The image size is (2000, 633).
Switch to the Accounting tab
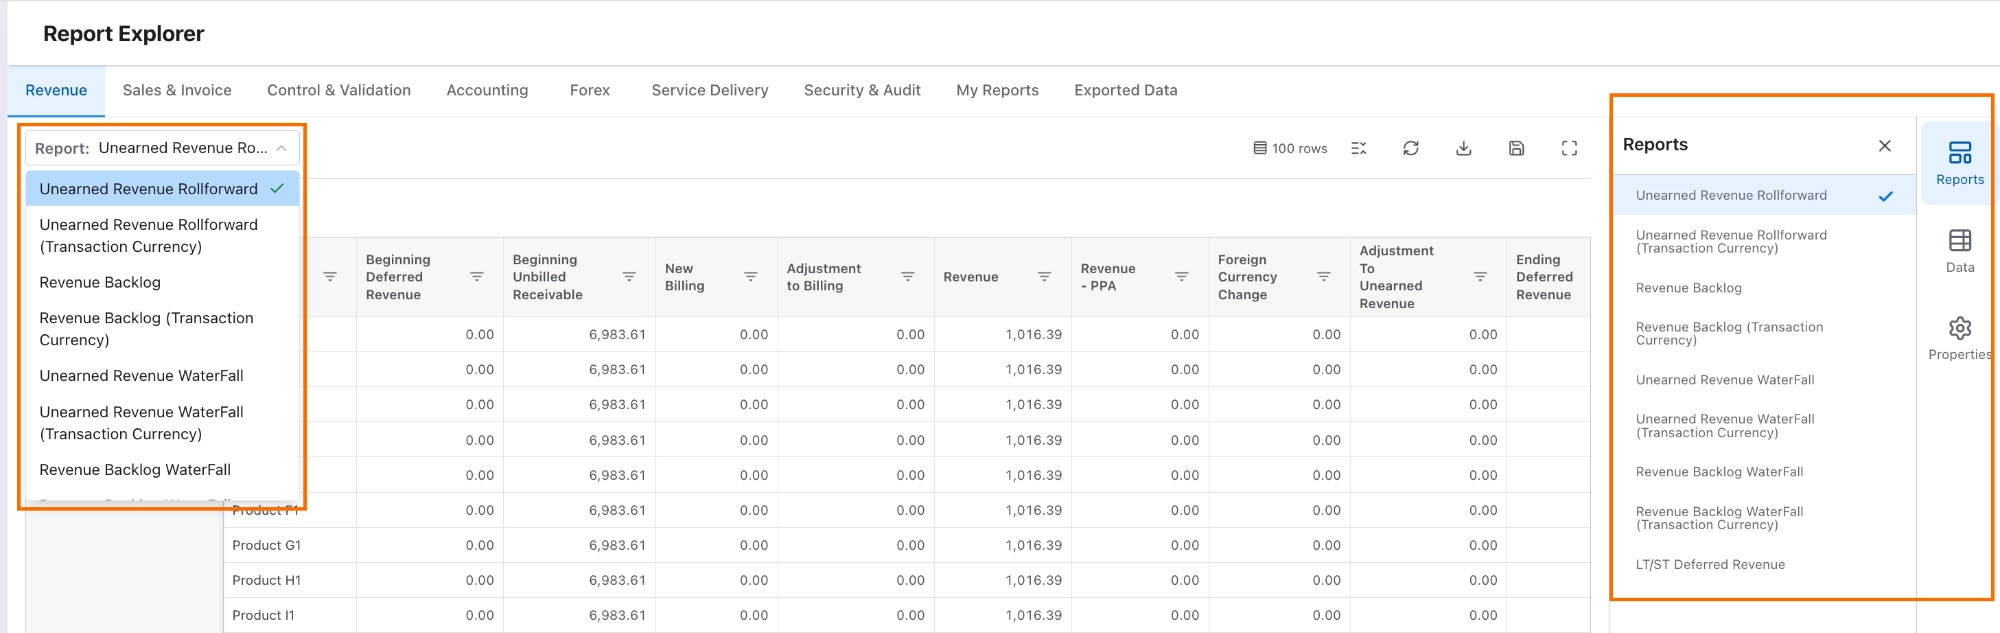[487, 91]
